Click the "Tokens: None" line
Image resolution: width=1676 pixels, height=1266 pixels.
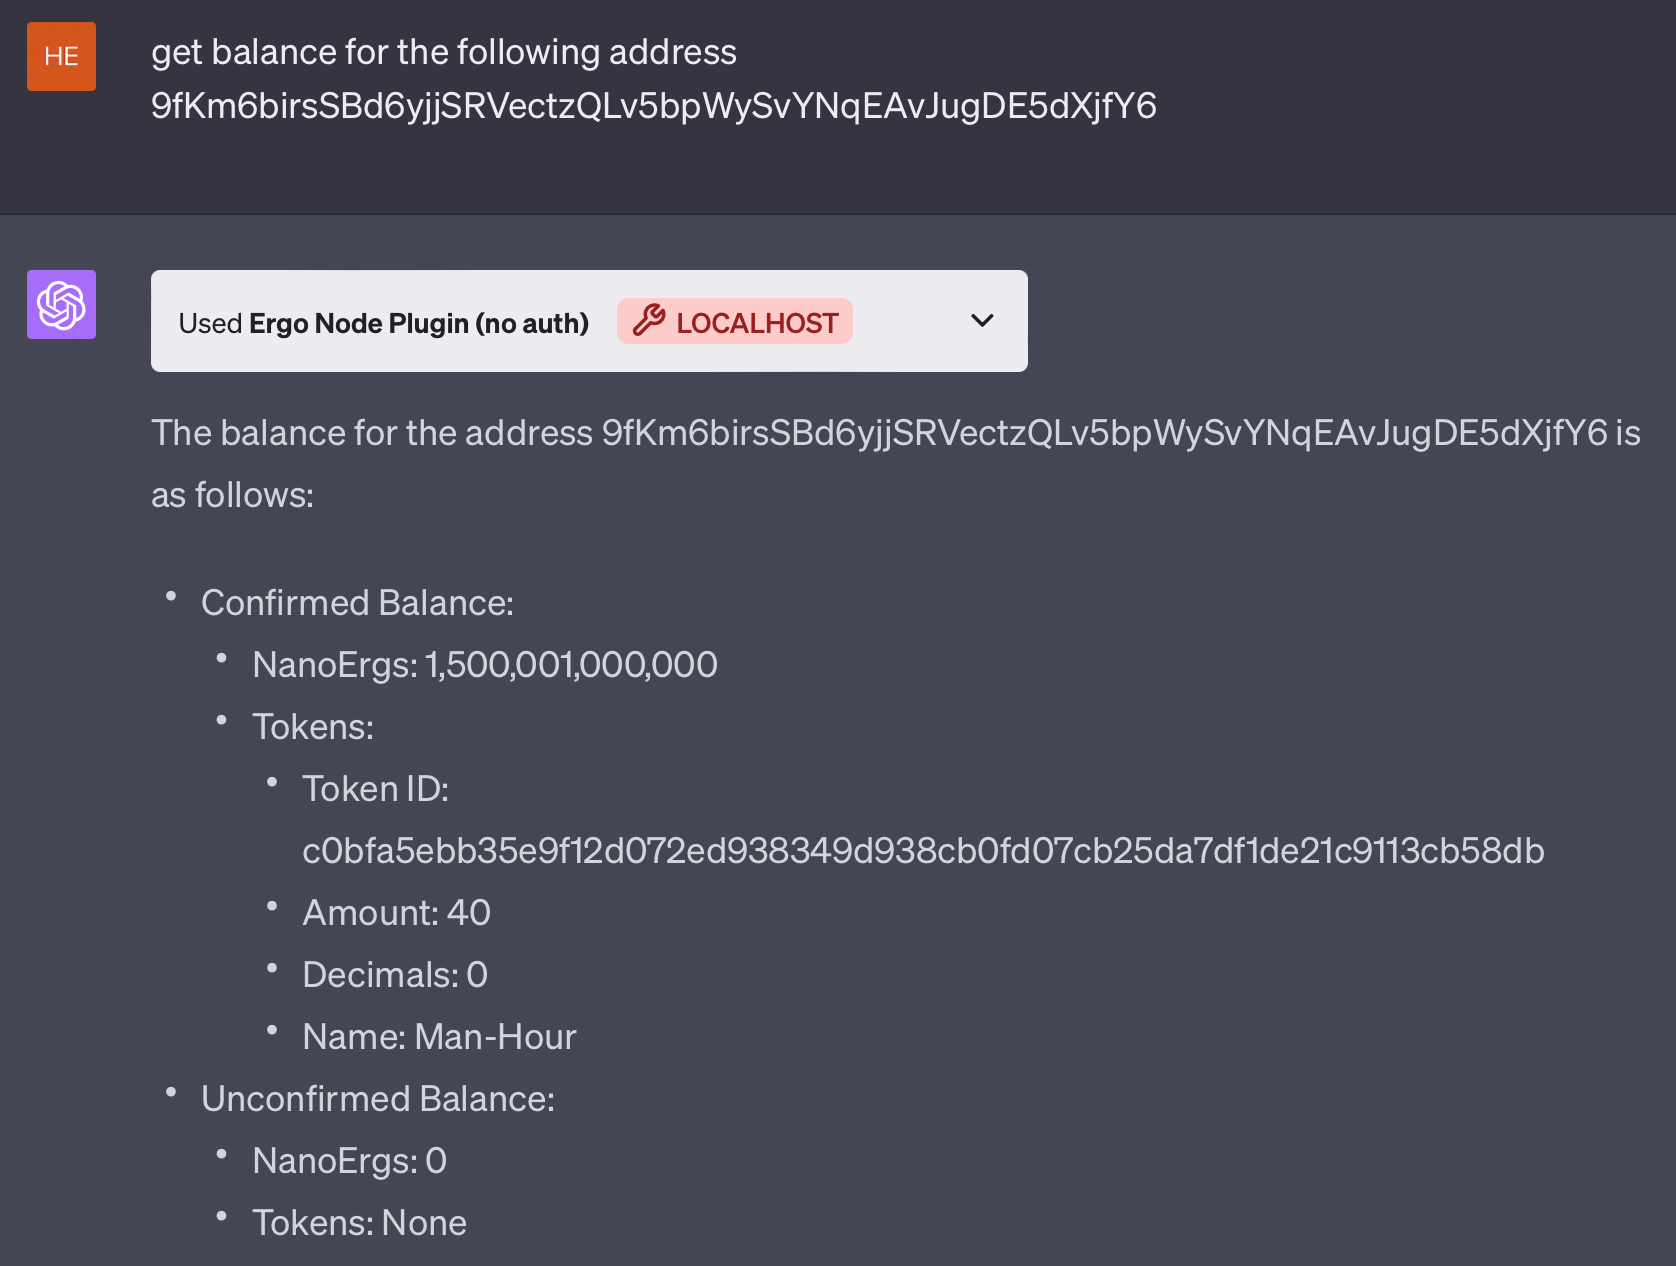(359, 1223)
